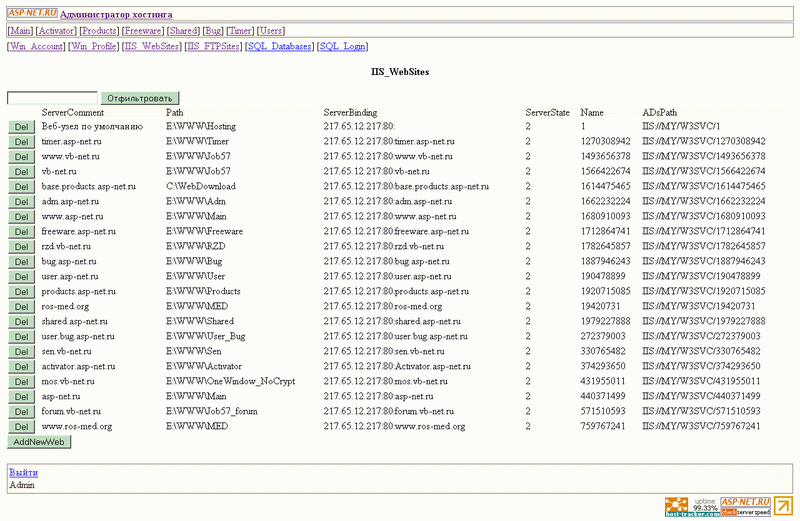Select path E:\WWW\OneWindow_NoCrypt
The width and height of the screenshot is (800, 521).
point(230,381)
